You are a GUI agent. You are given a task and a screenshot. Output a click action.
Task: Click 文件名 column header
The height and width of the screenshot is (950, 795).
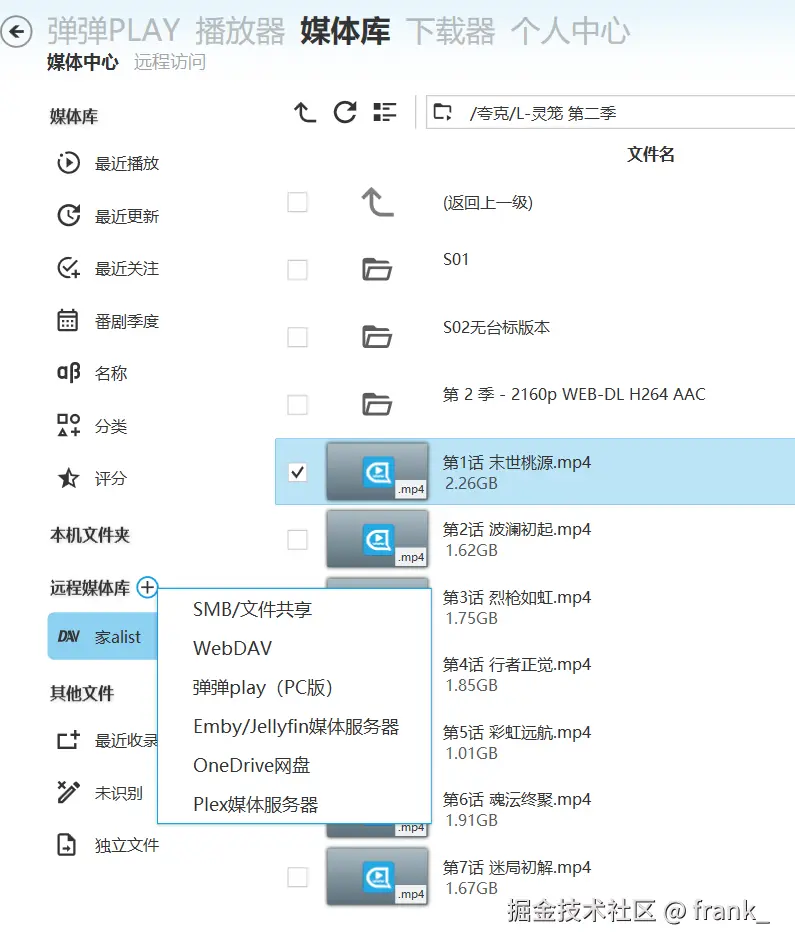tap(650, 154)
